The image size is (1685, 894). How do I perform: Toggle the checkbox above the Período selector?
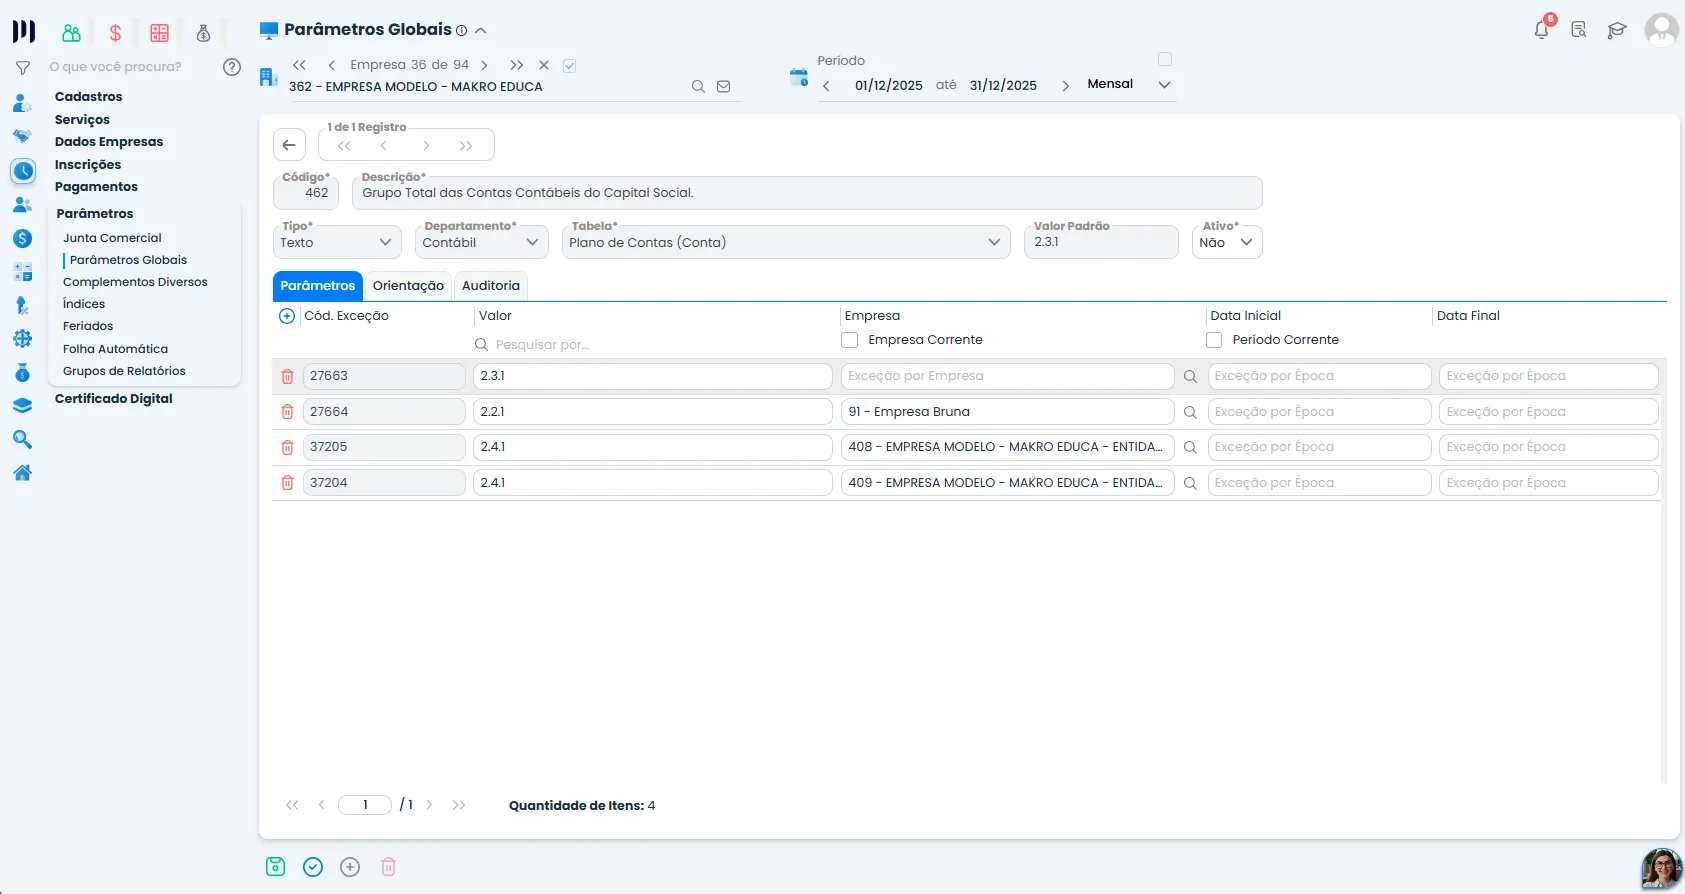pos(1165,59)
